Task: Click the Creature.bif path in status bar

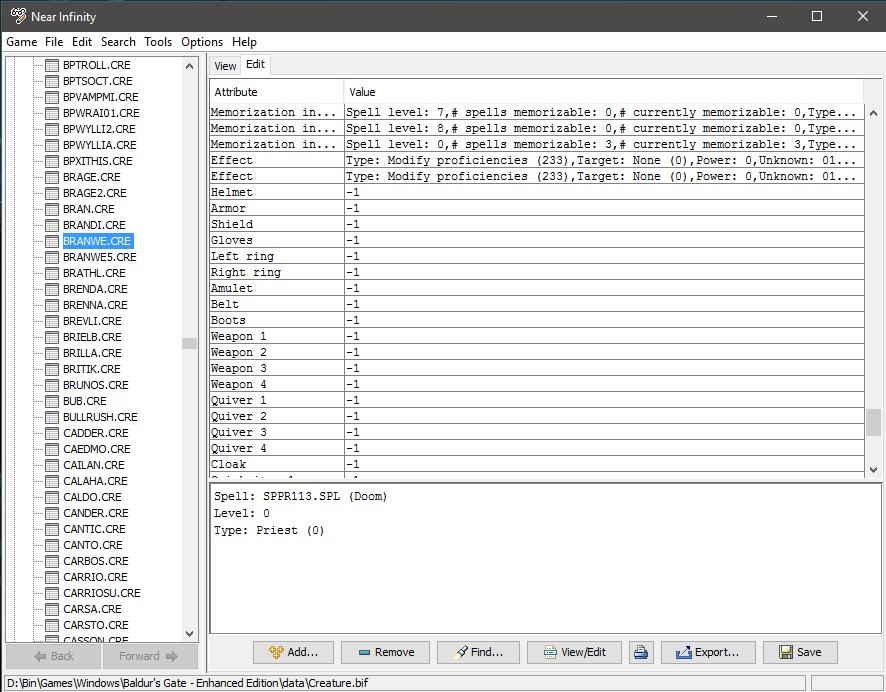Action: 188,683
